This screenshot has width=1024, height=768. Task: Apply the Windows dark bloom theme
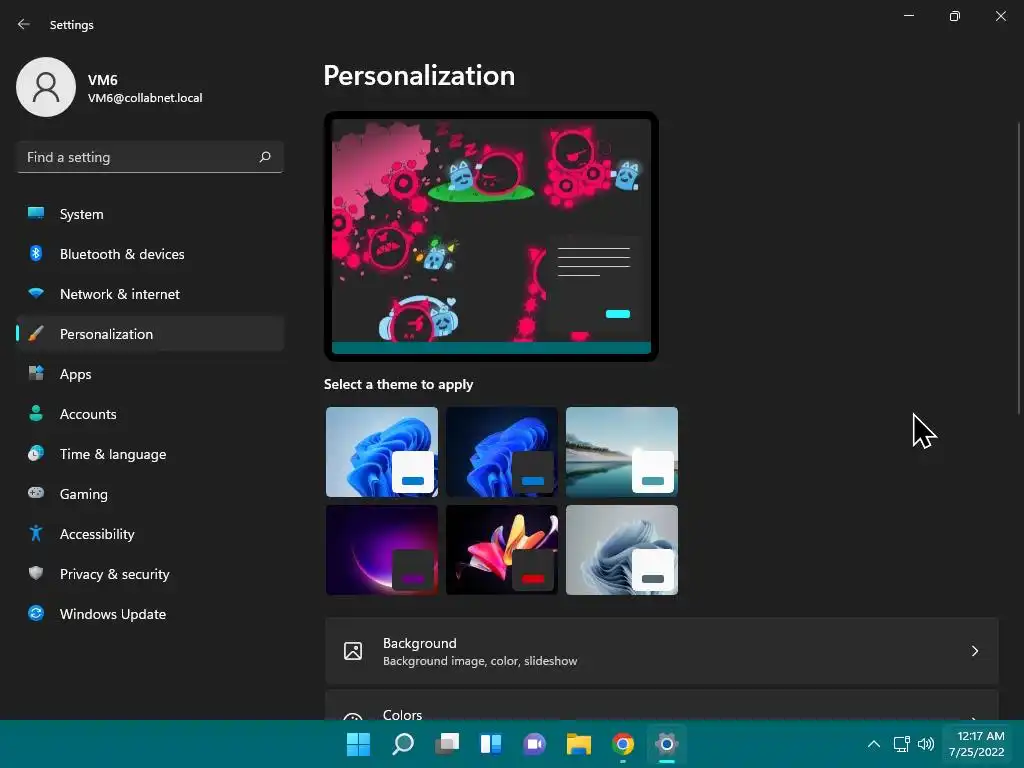coord(502,452)
